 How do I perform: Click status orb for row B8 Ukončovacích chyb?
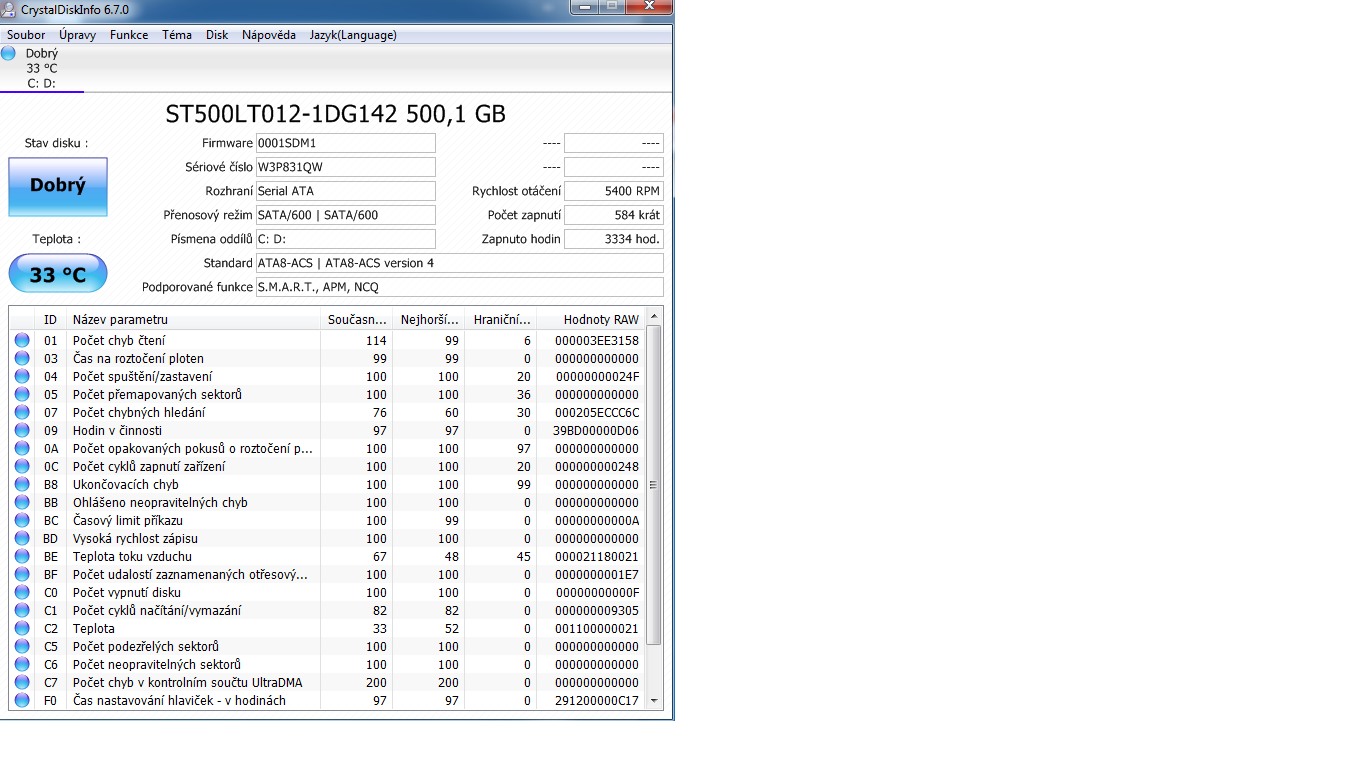[22, 485]
